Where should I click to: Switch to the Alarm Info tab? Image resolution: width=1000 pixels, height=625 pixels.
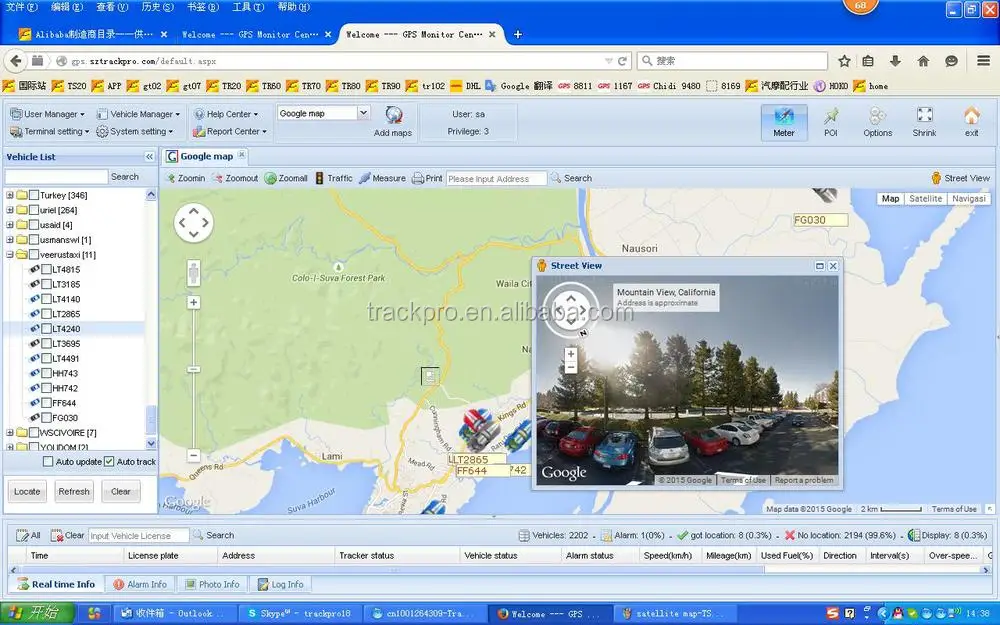[x=140, y=584]
